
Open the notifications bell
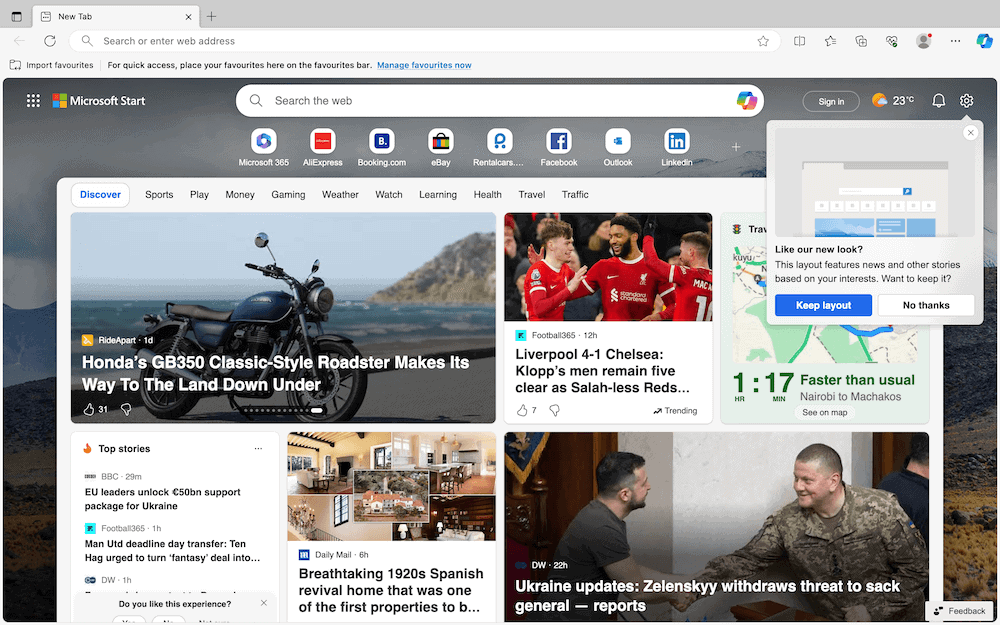[938, 101]
